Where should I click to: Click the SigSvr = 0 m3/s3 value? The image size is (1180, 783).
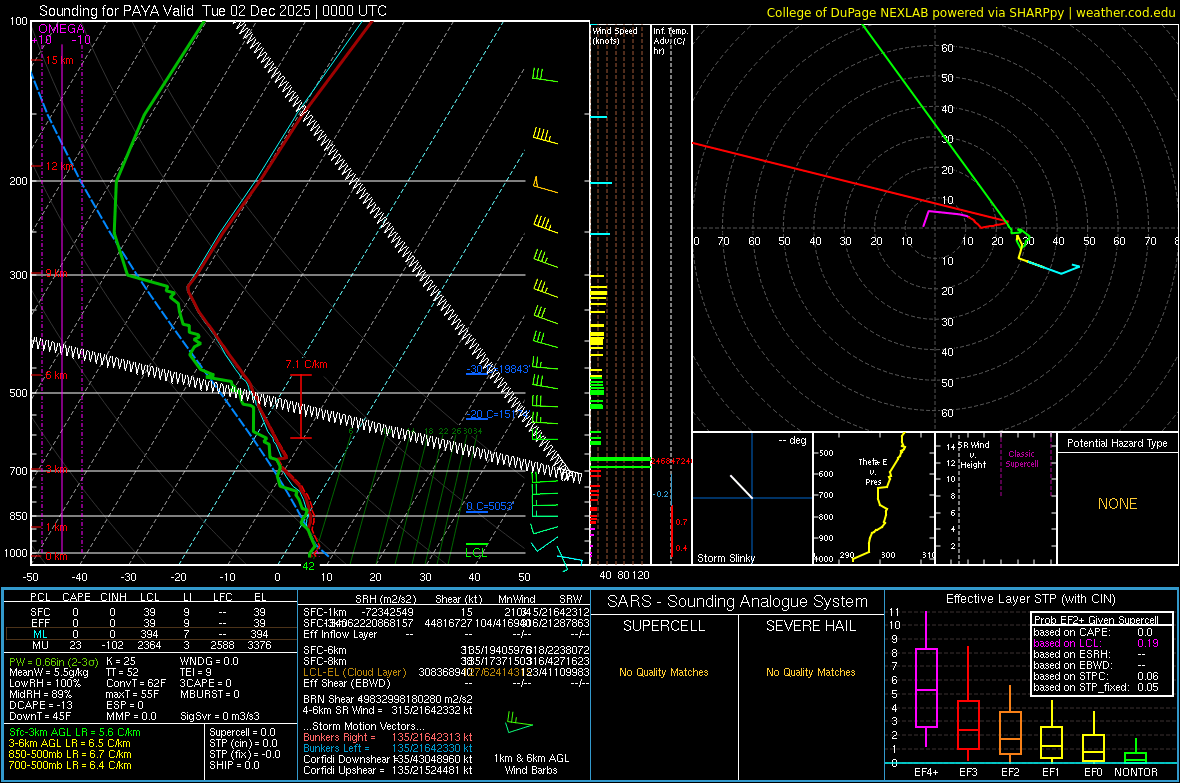point(220,716)
